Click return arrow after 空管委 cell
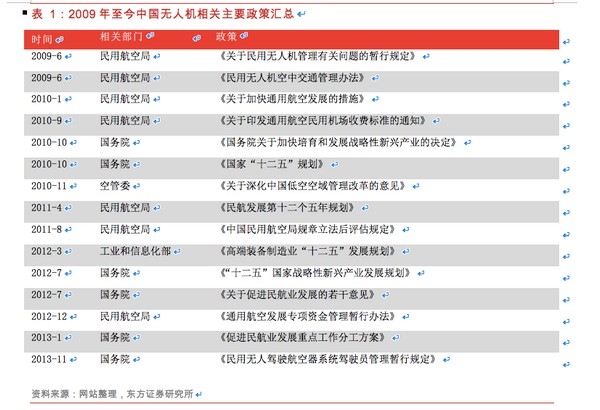600x410 pixels. pyautogui.click(x=136, y=186)
